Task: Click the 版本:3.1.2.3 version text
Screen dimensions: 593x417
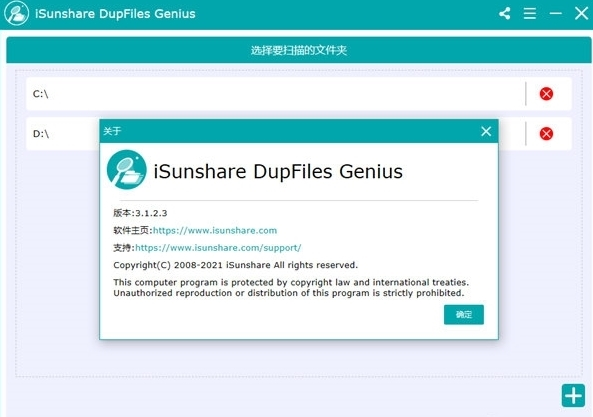Action: (140, 213)
